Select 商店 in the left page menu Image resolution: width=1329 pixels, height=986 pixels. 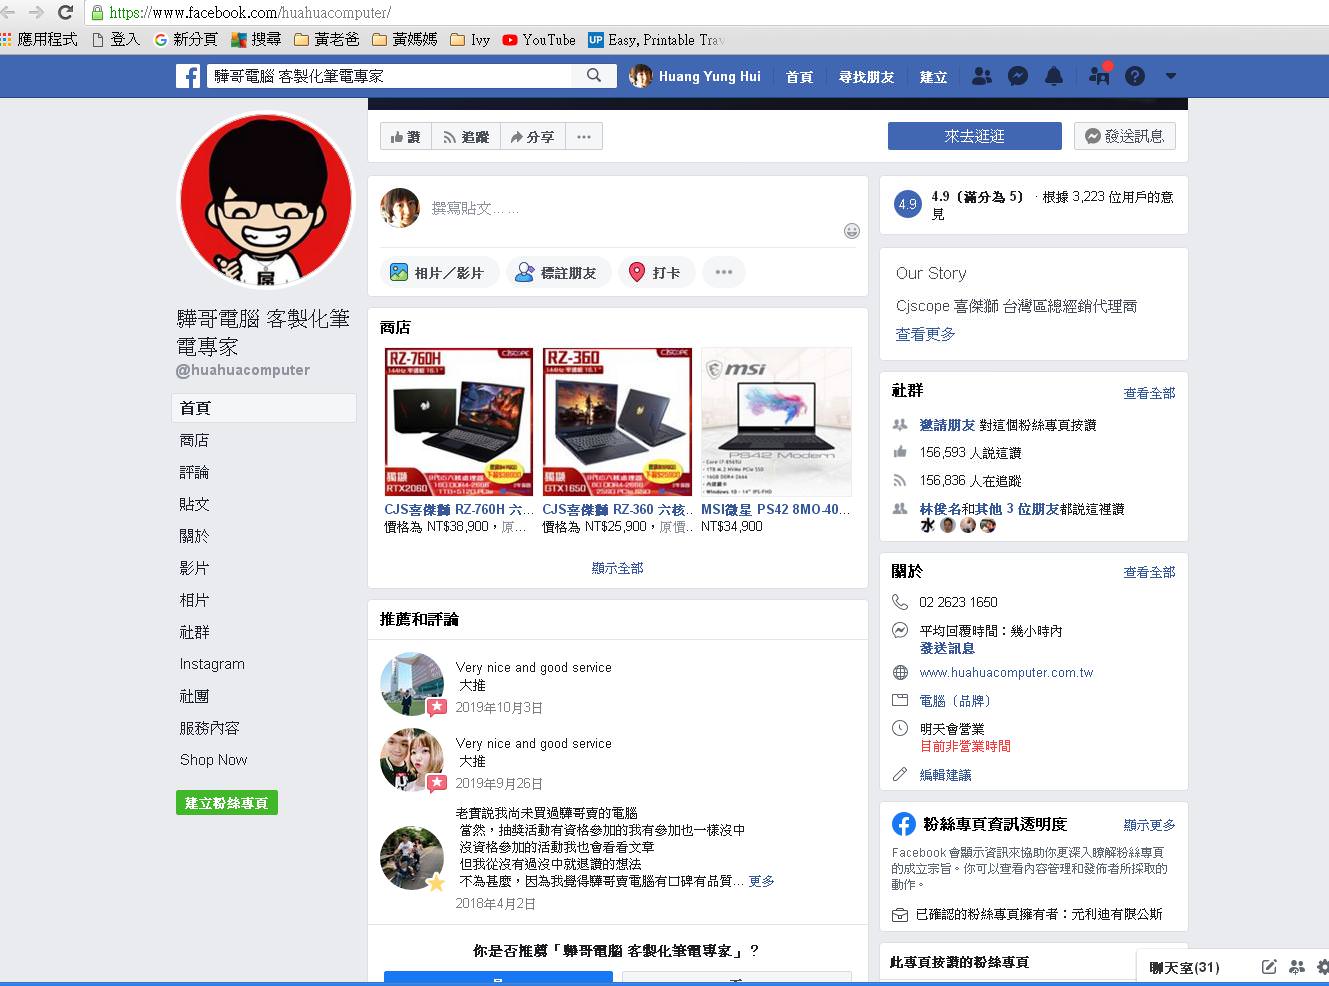(194, 440)
